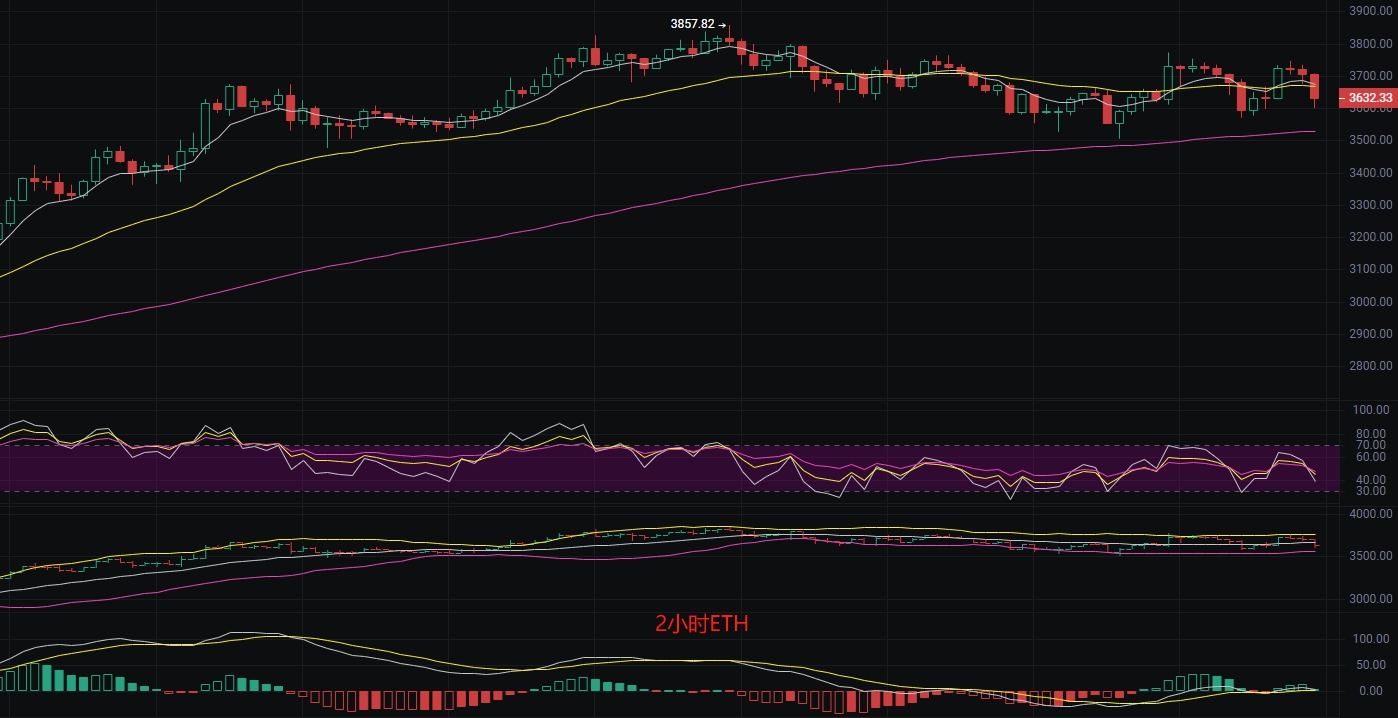The height and width of the screenshot is (718, 1398).
Task: Click the red 2小时ETH text label
Action: tap(701, 624)
